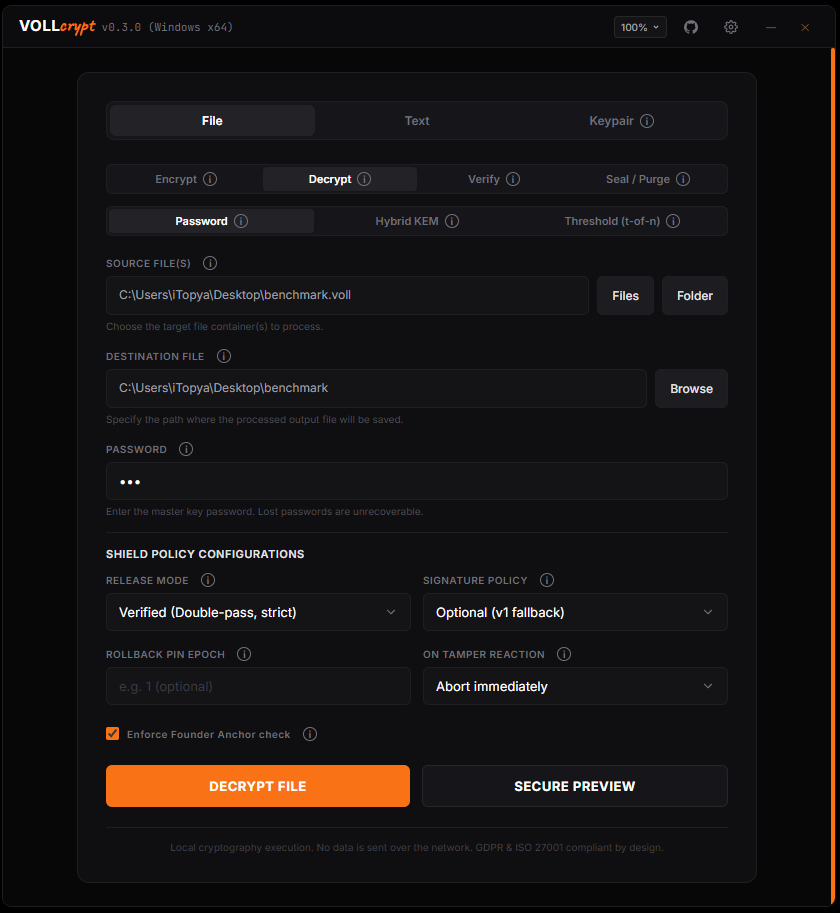Image resolution: width=840 pixels, height=913 pixels.
Task: Select the Decrypt operation tab
Action: (339, 179)
